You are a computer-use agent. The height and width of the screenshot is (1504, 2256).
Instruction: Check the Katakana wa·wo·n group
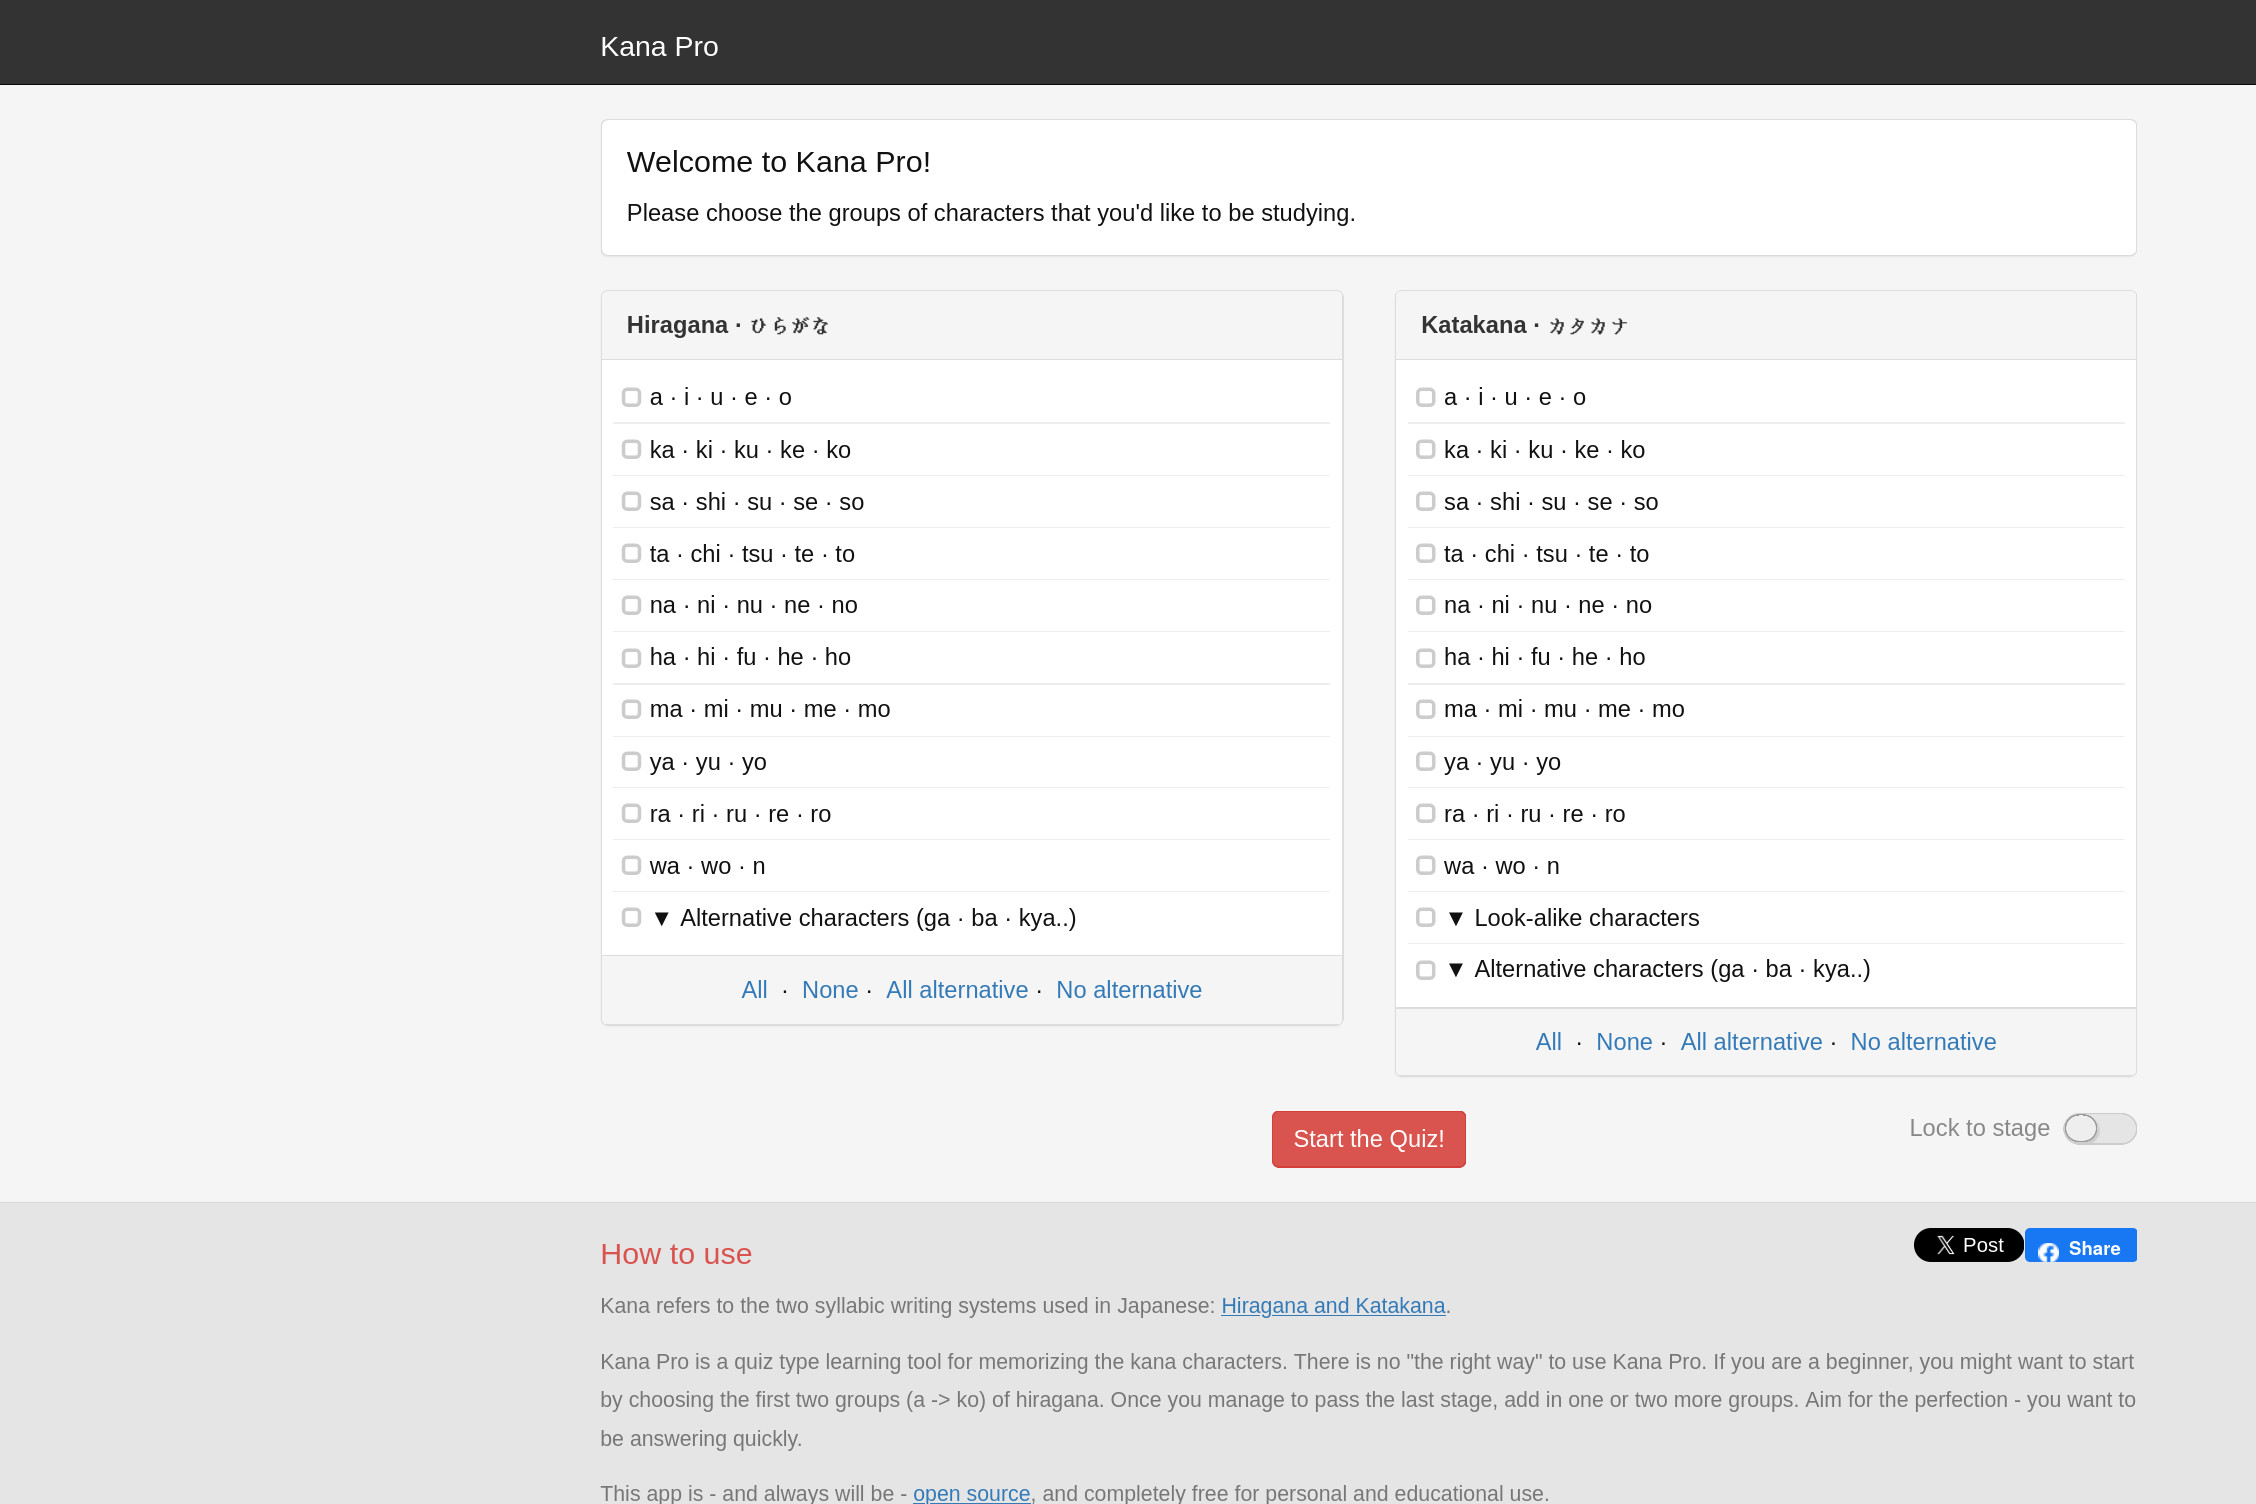click(x=1425, y=865)
